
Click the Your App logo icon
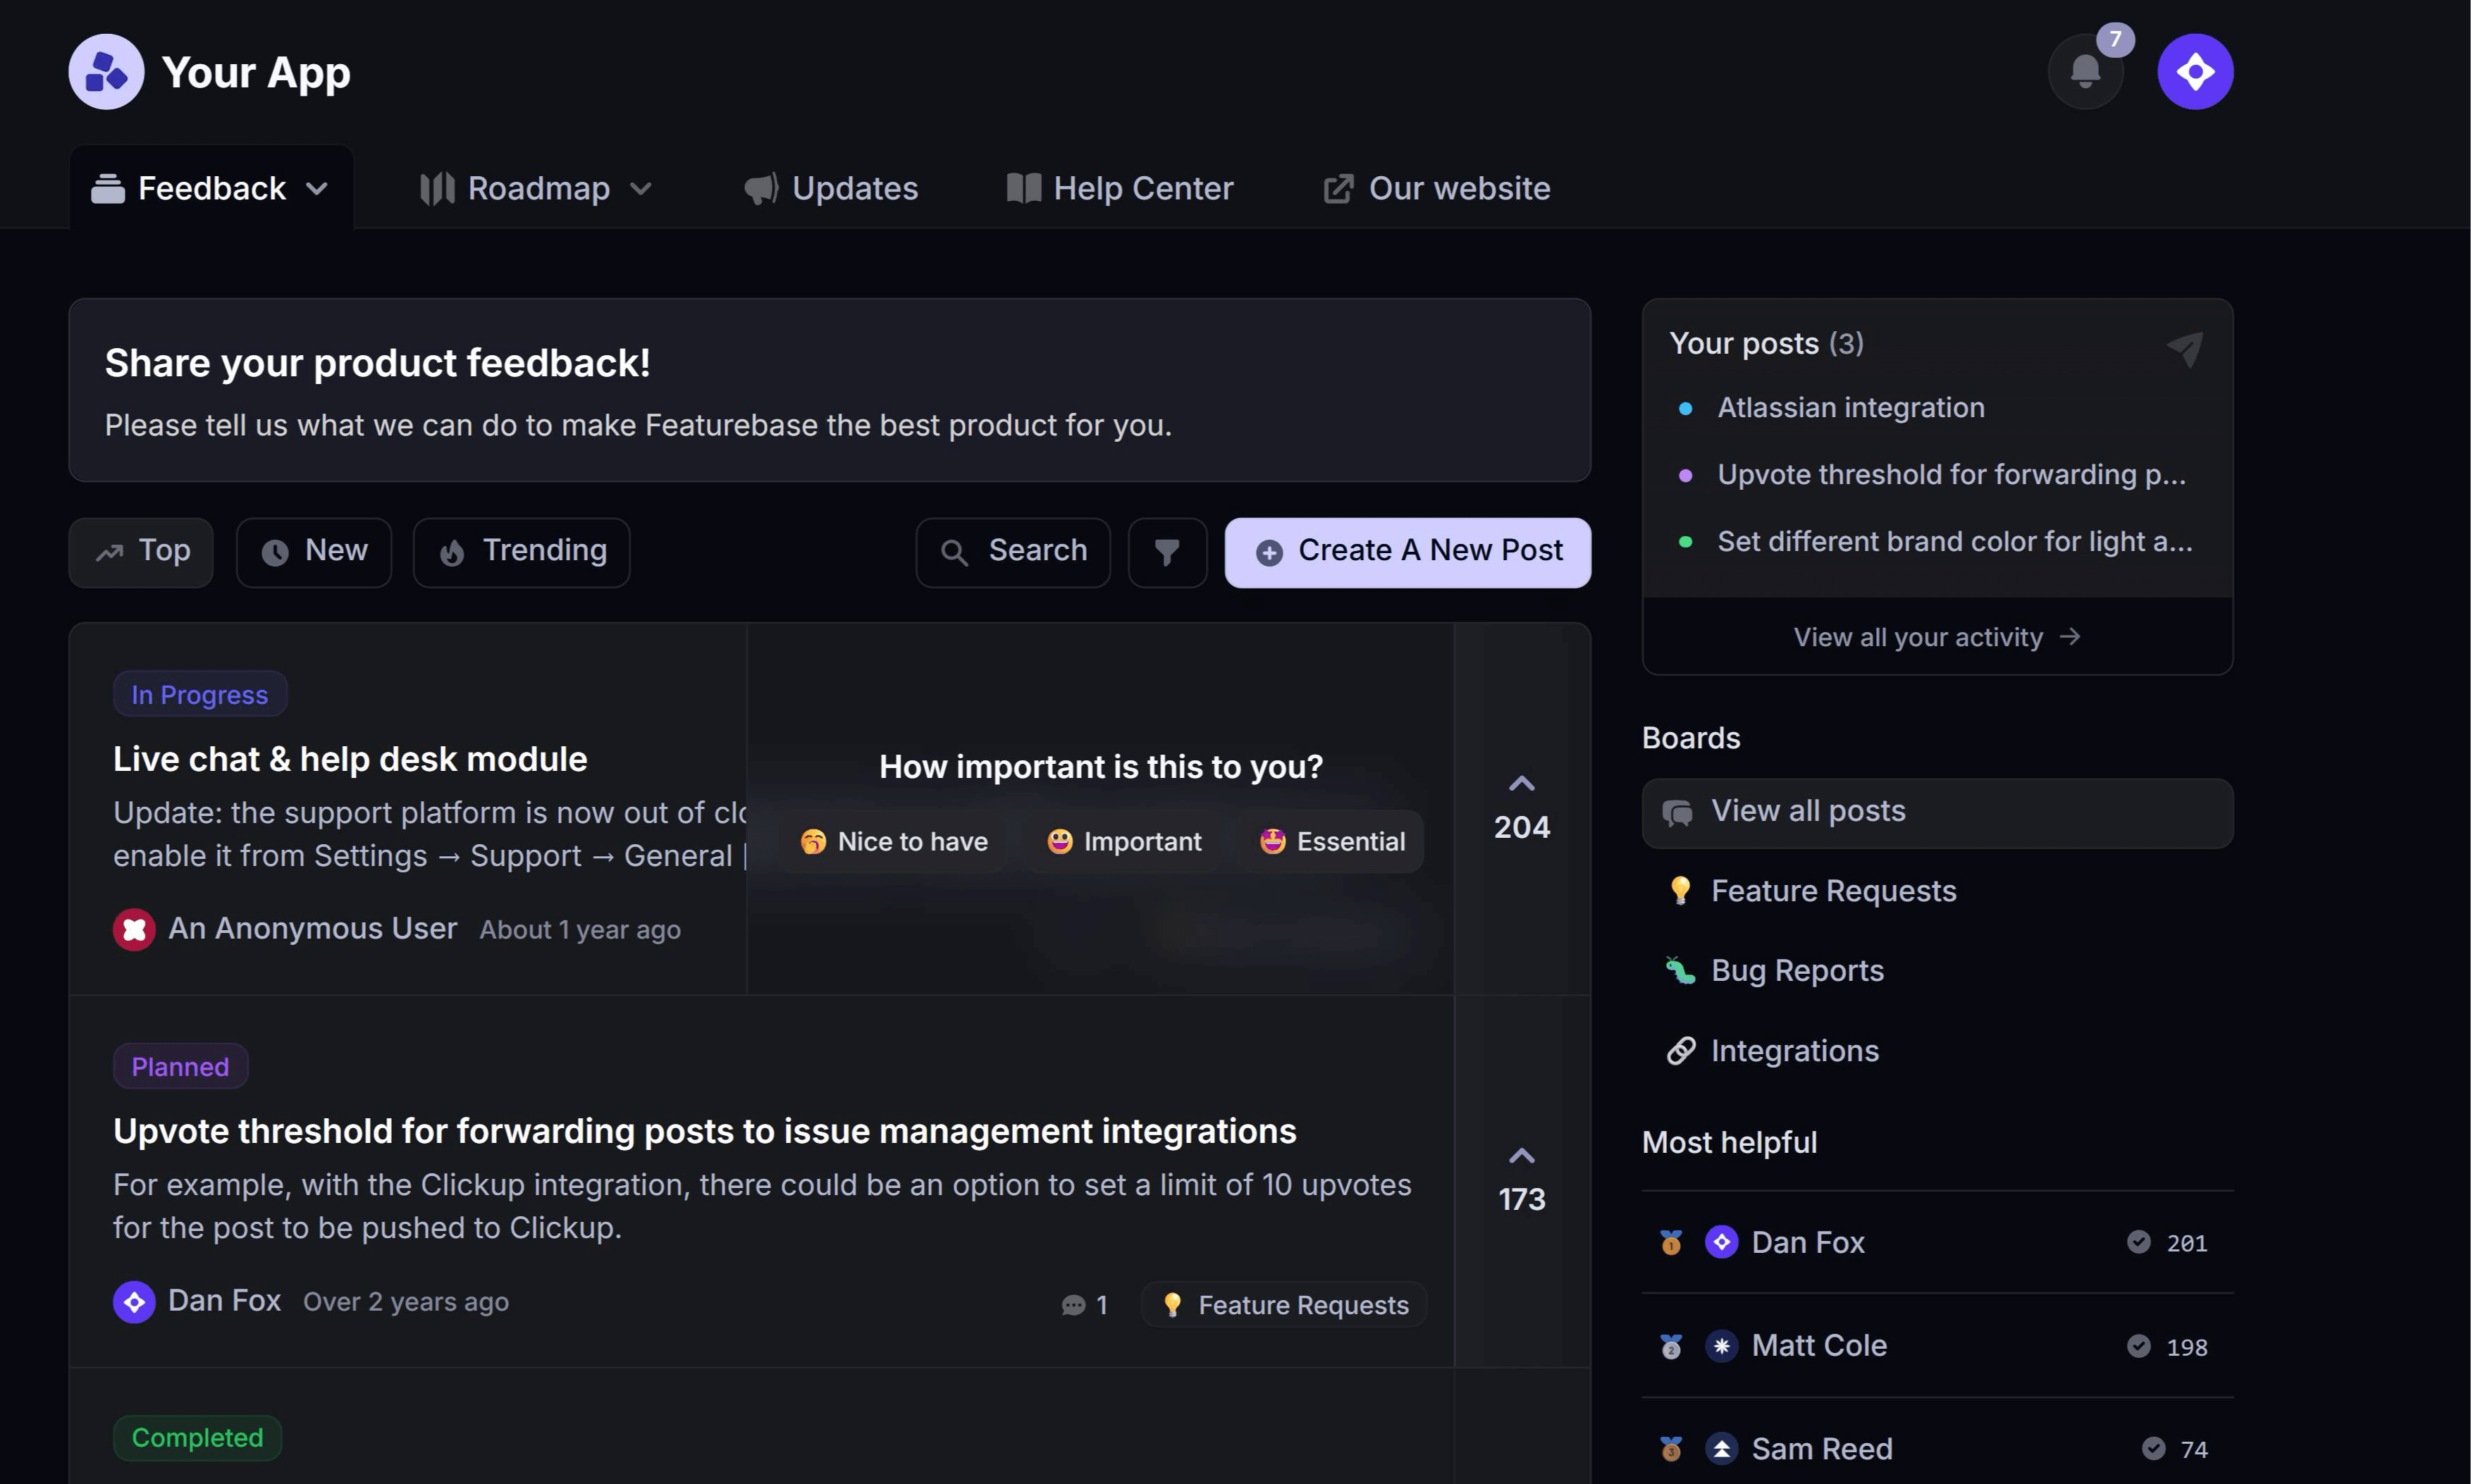(x=106, y=71)
